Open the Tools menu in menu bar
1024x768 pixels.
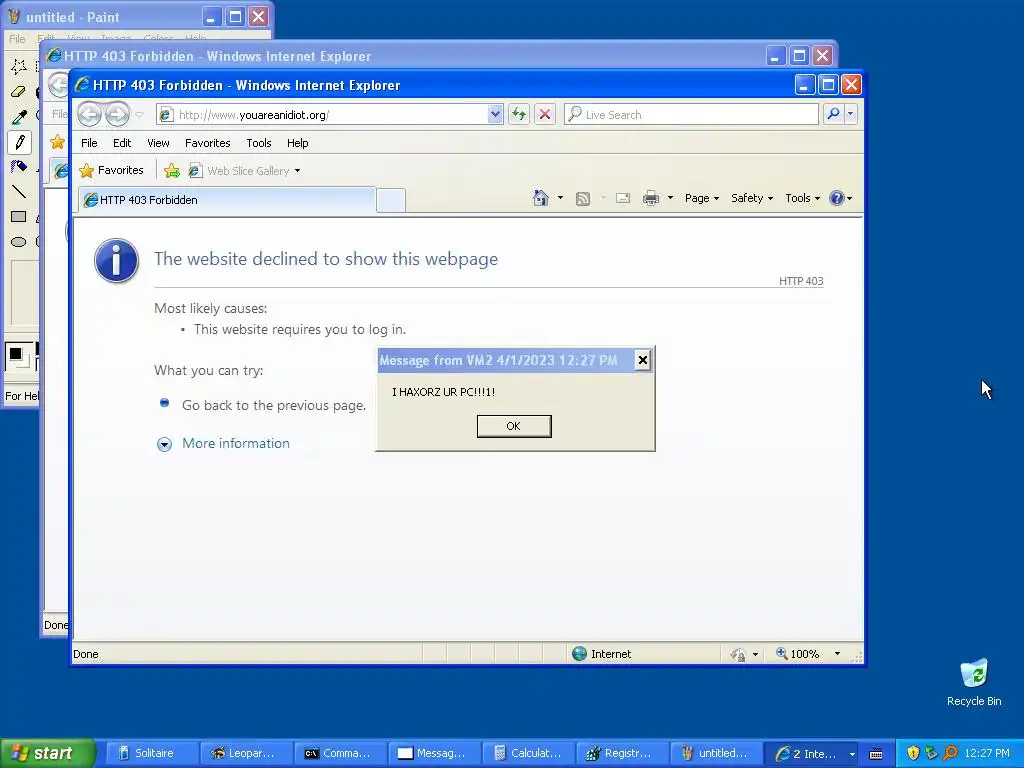[259, 143]
